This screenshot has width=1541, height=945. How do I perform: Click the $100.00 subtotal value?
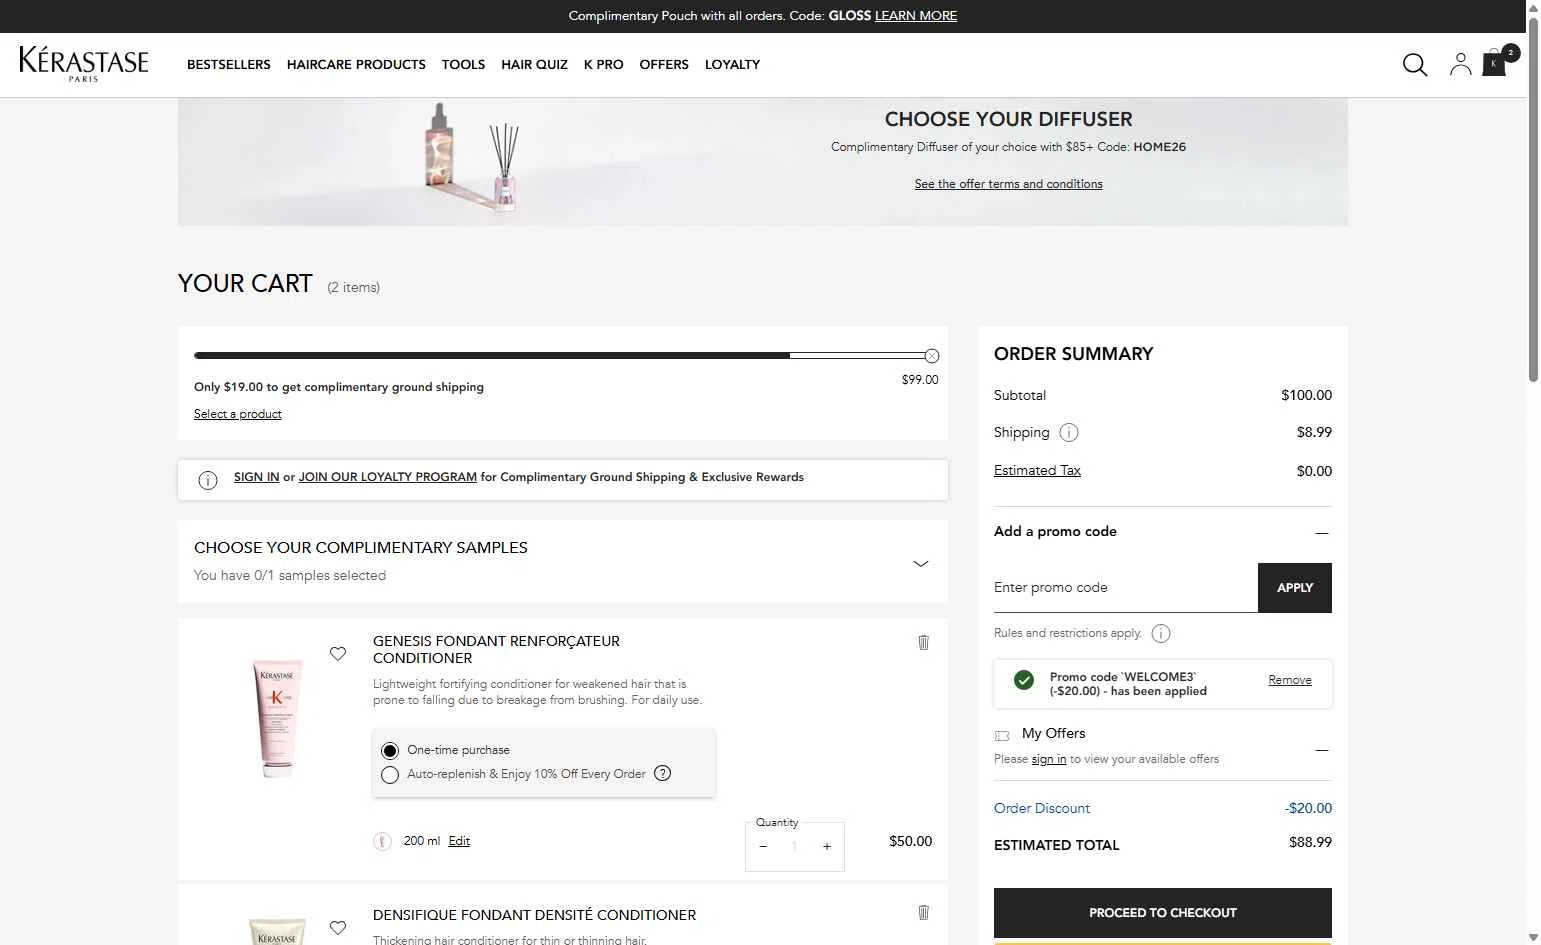[1306, 395]
